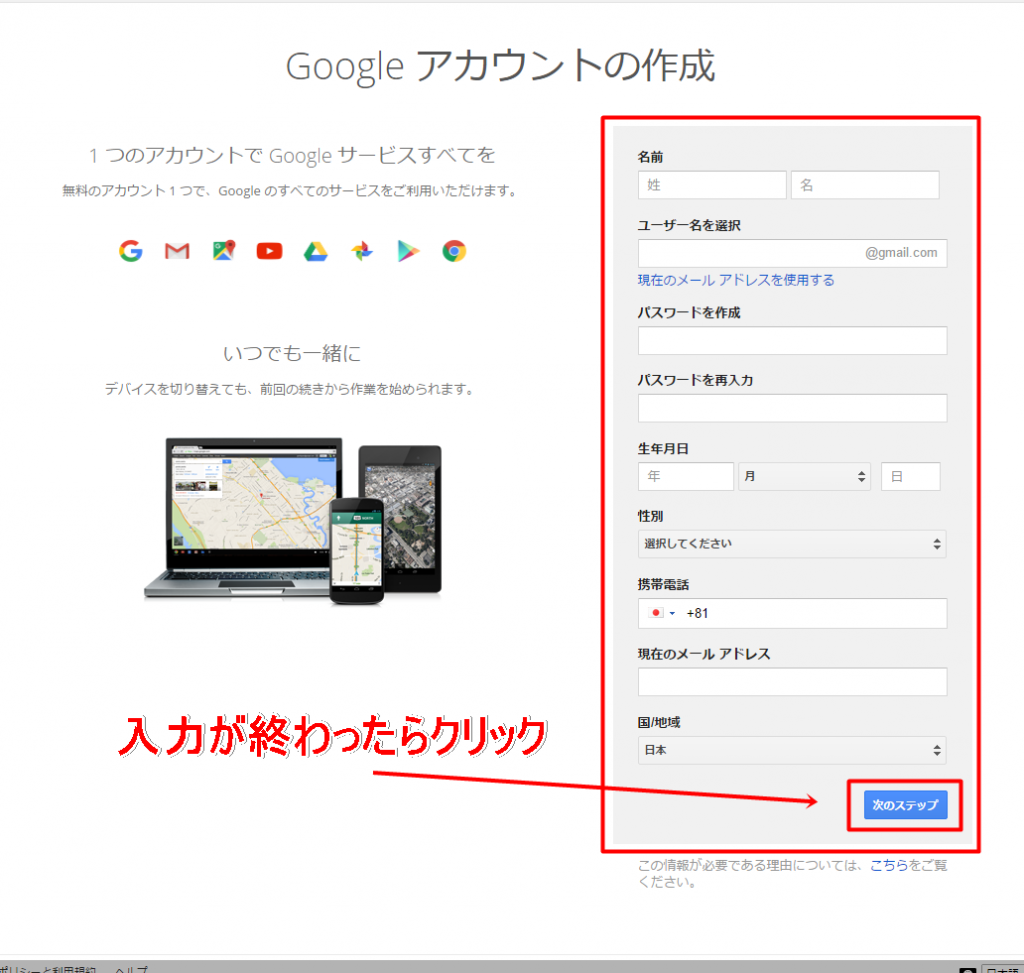The image size is (1024, 973).
Task: Click the birth year 年 field
Action: tap(686, 477)
